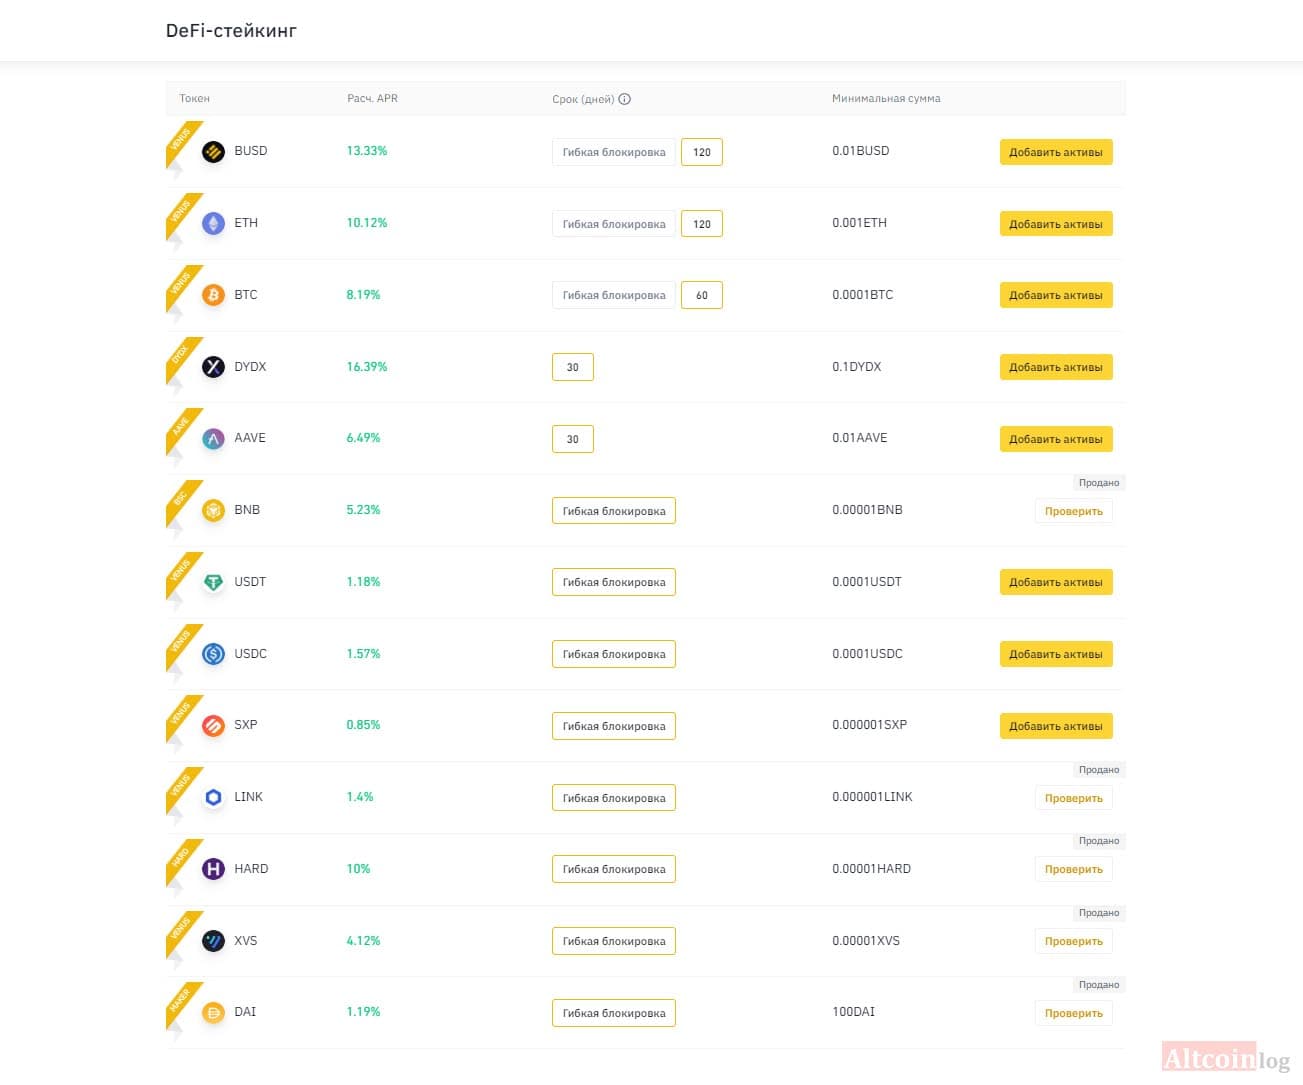Click Добавить активы for USDT
The image size is (1303, 1085).
point(1056,582)
